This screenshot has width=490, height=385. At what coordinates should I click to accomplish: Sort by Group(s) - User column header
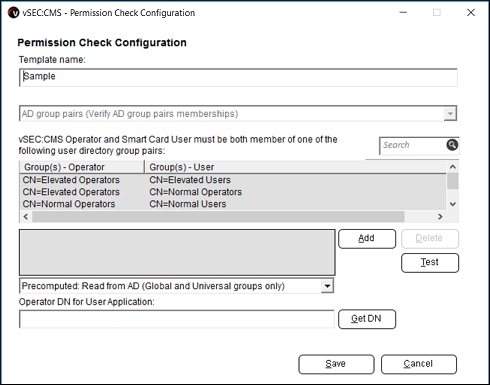[296, 167]
